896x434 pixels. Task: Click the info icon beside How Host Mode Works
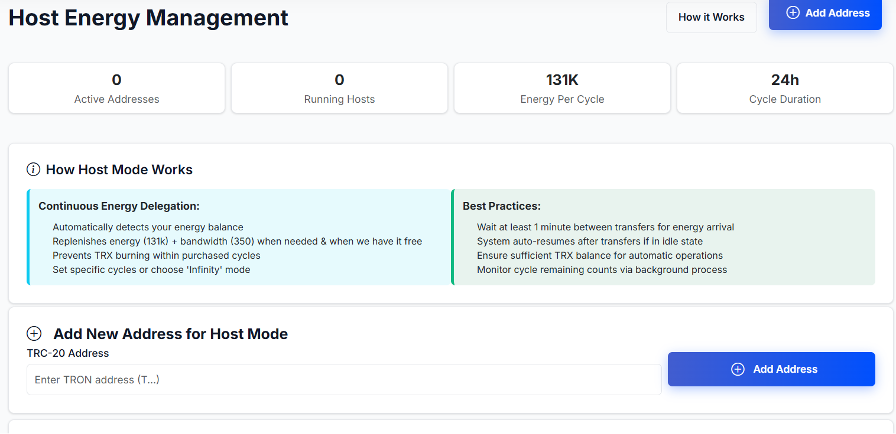click(x=33, y=170)
